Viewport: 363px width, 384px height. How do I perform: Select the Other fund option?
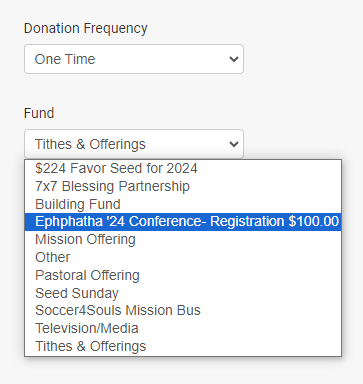click(x=183, y=257)
